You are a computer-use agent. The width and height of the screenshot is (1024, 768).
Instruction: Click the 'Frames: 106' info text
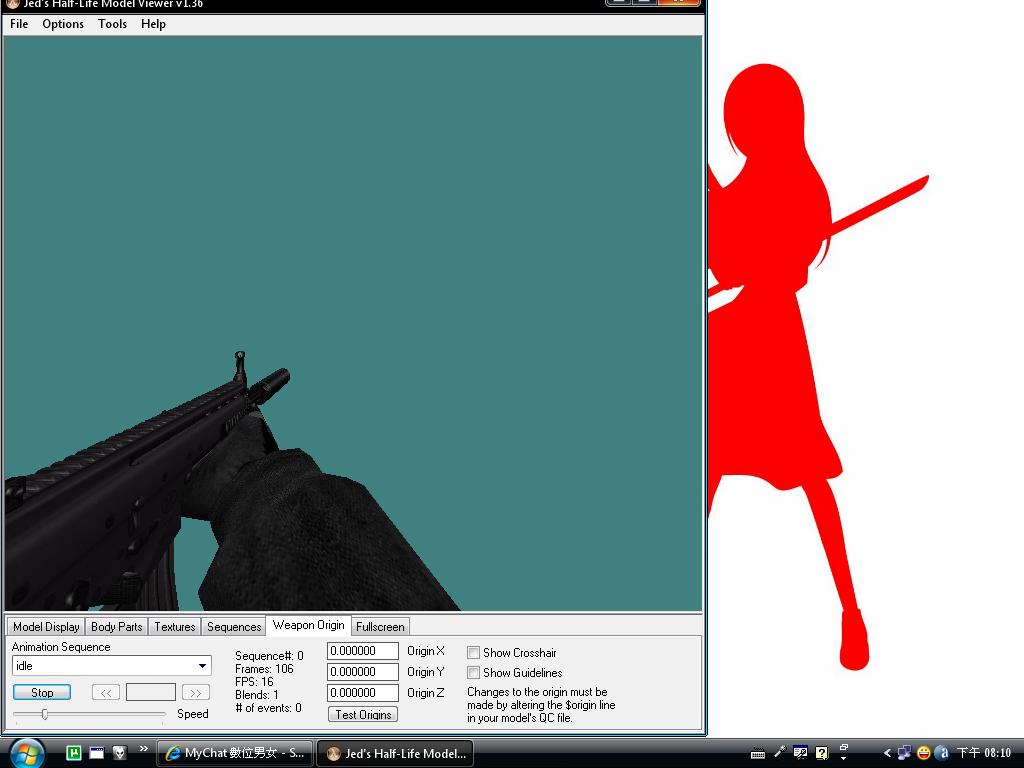[264, 669]
